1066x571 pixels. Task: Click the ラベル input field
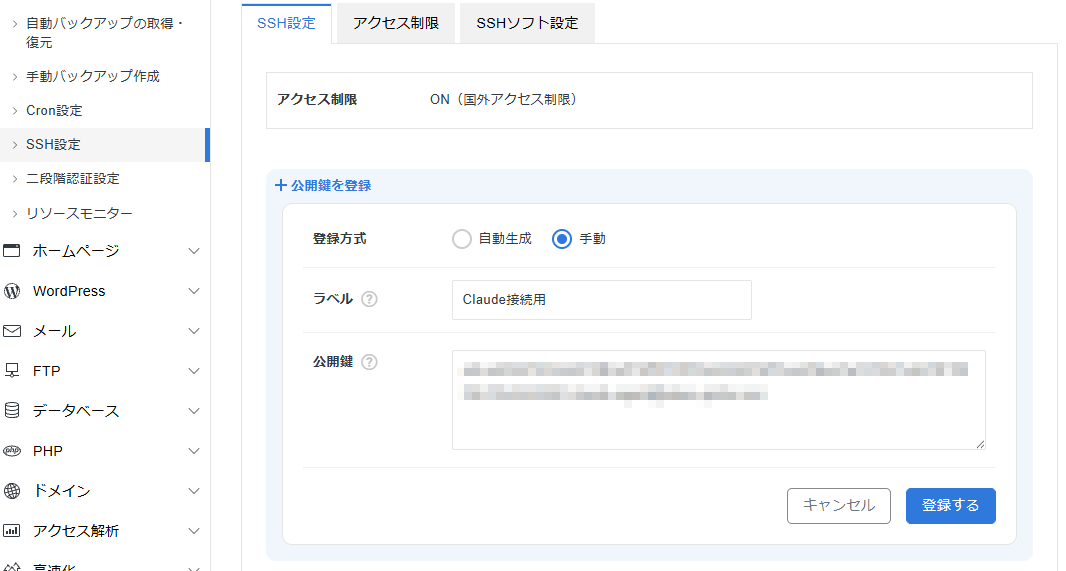[x=602, y=300]
